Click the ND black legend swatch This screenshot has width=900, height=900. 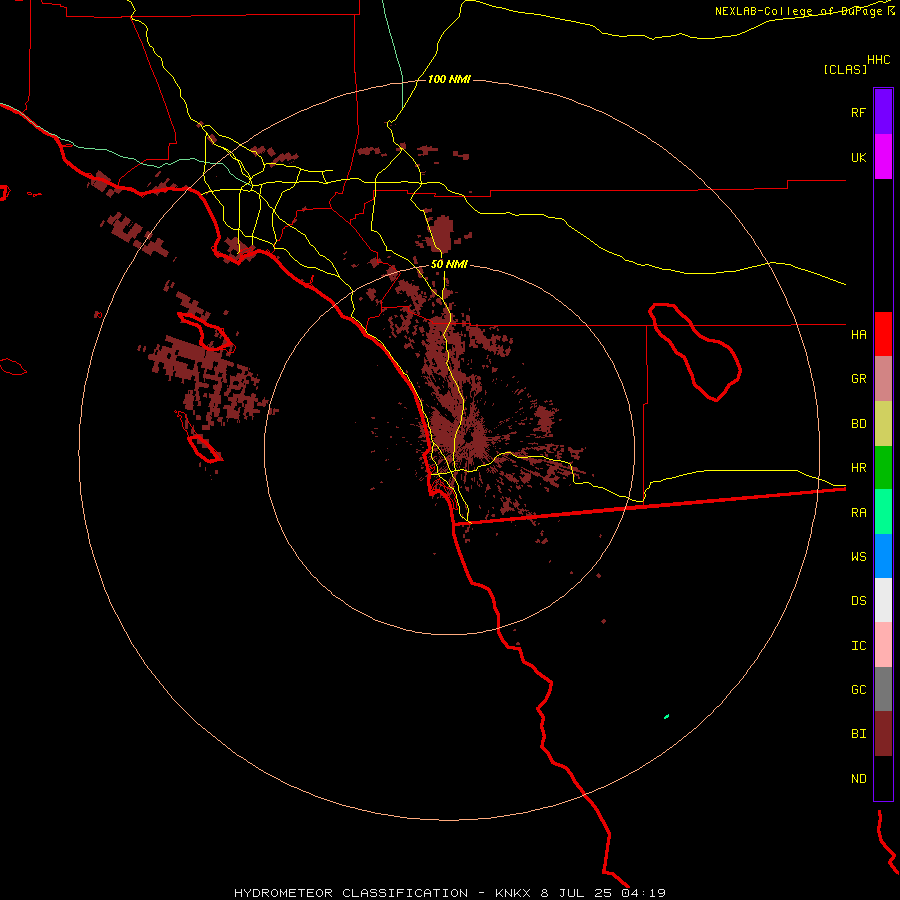(x=883, y=778)
